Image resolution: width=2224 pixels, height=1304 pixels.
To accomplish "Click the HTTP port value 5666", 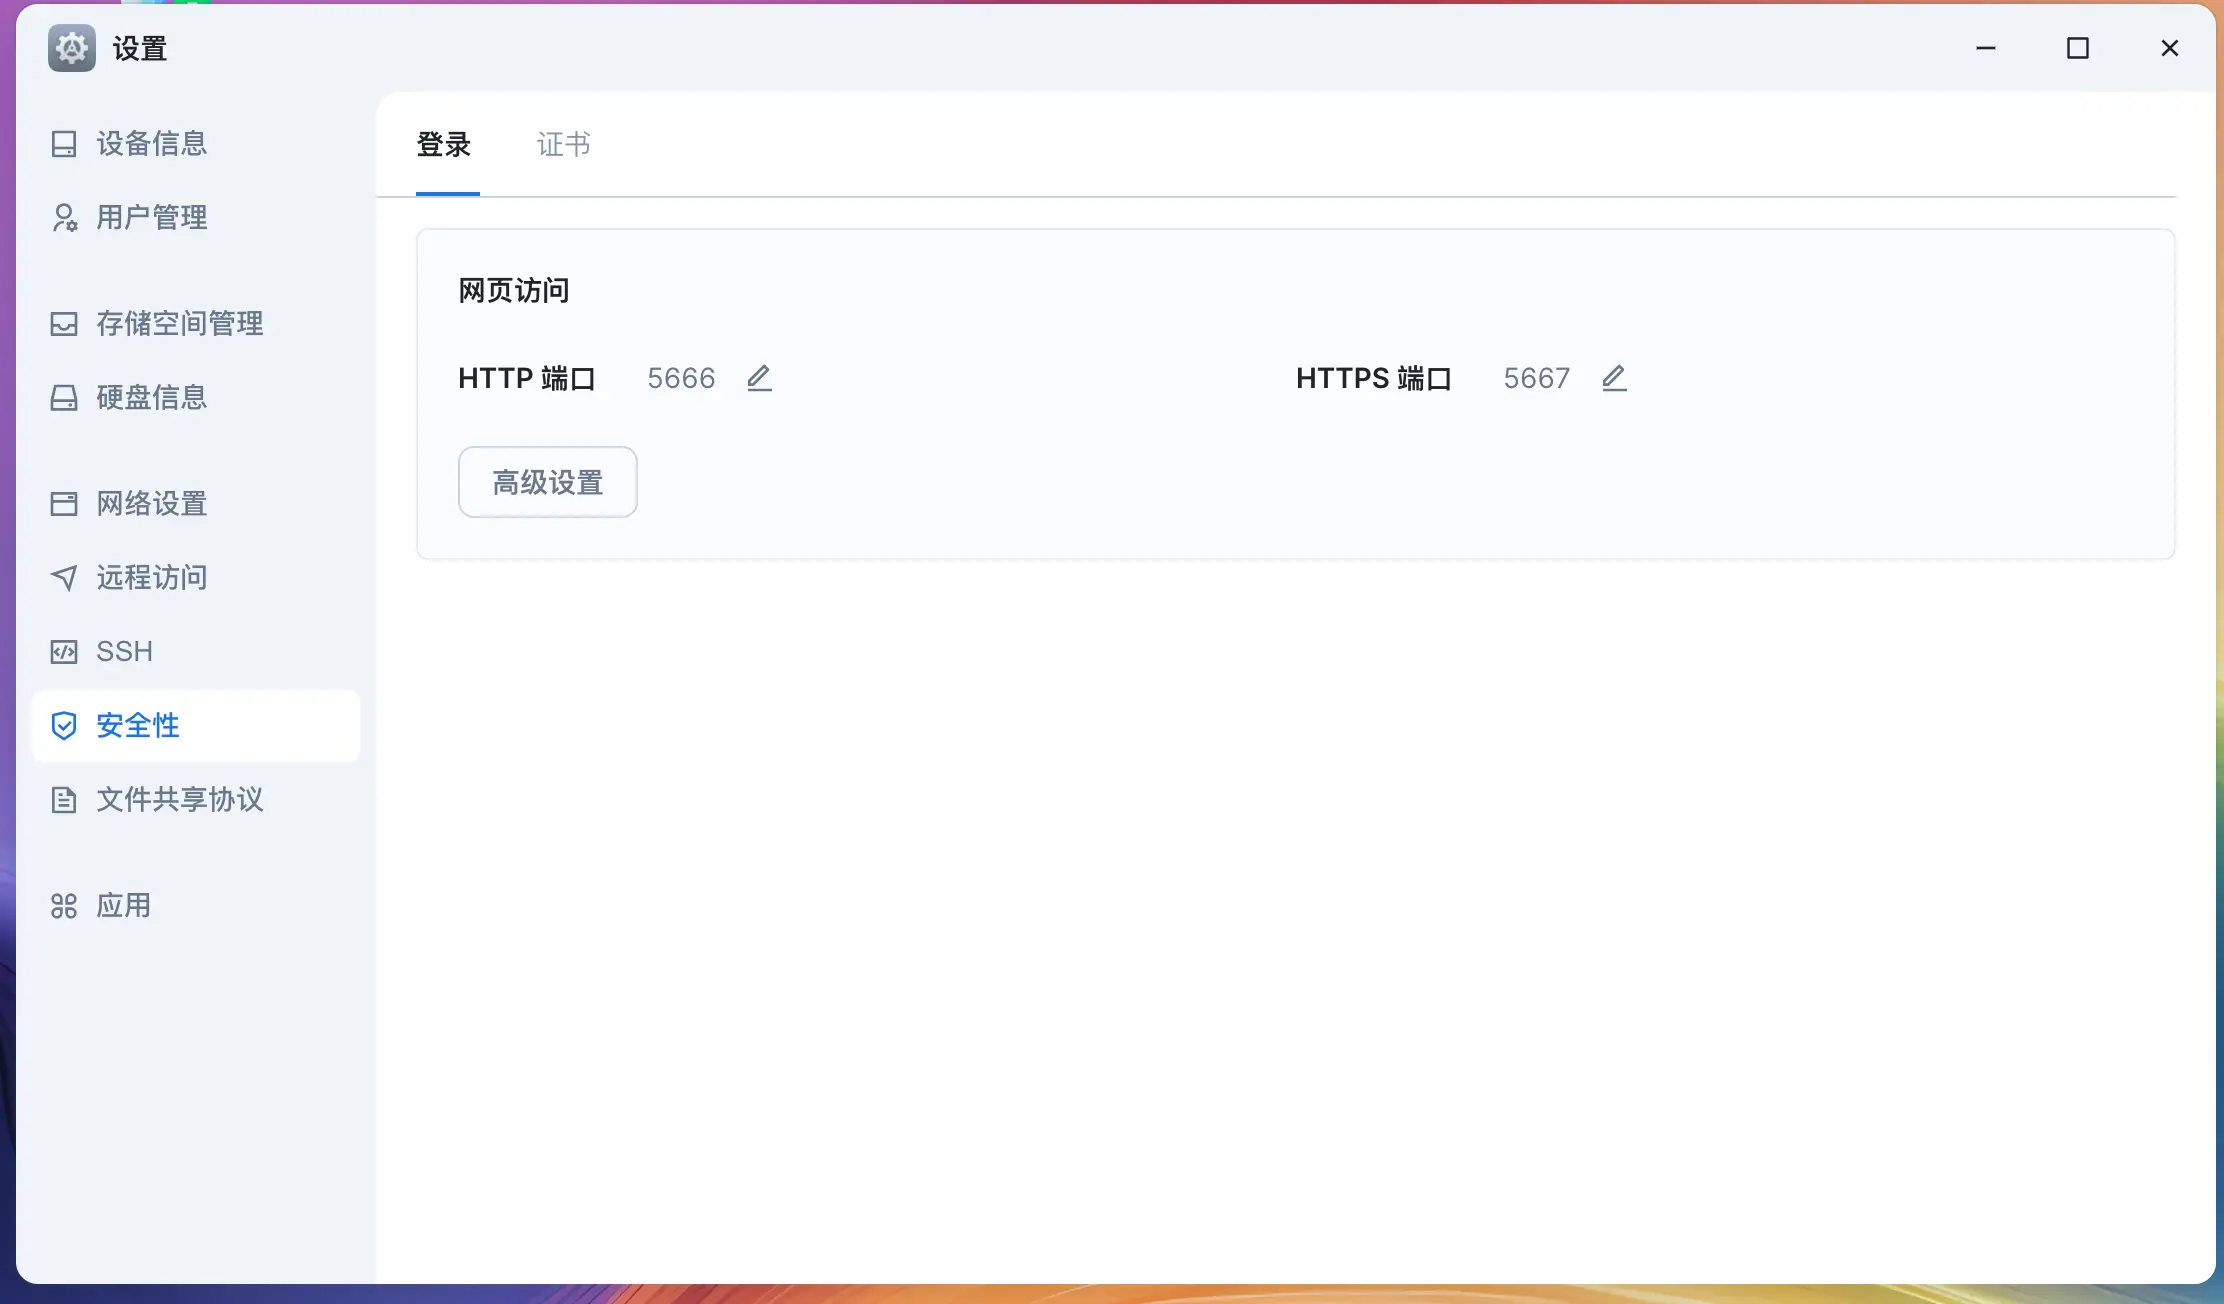I will point(681,379).
